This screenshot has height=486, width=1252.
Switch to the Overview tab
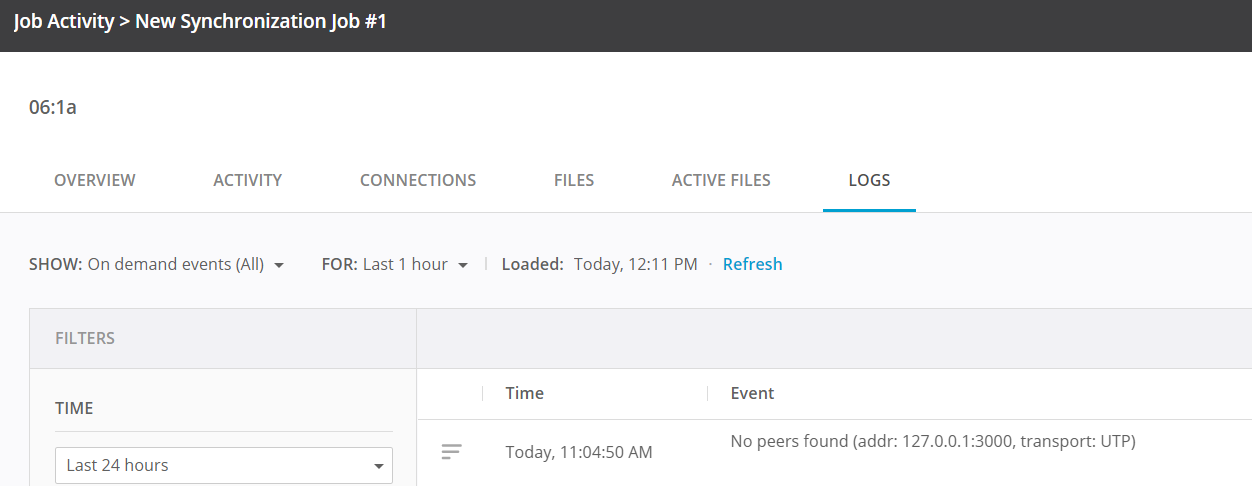95,180
